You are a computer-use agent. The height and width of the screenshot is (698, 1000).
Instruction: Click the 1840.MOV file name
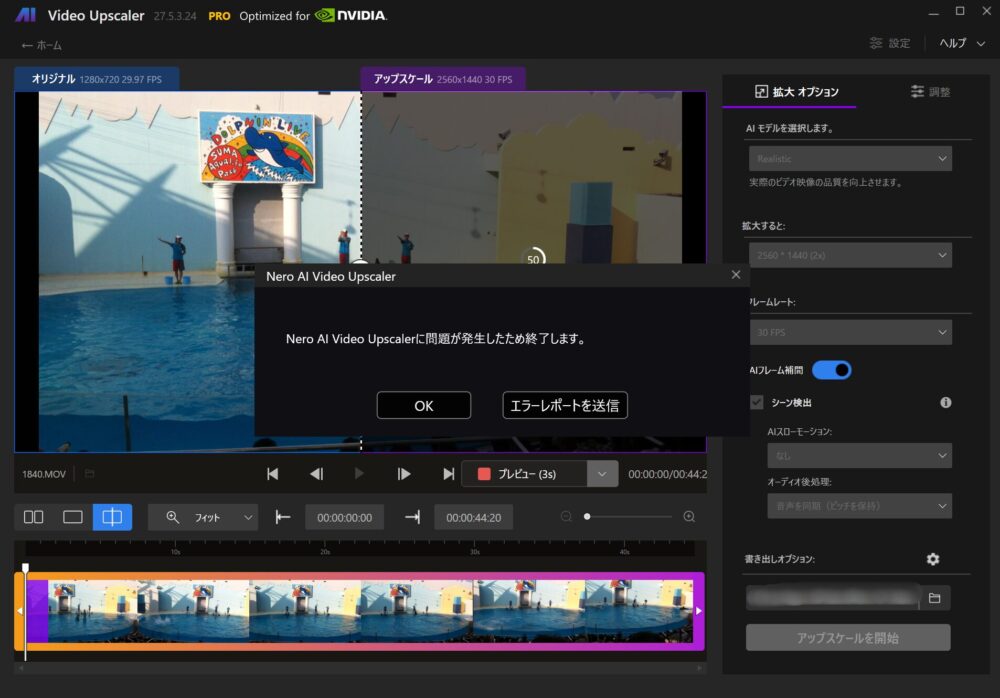click(x=44, y=474)
